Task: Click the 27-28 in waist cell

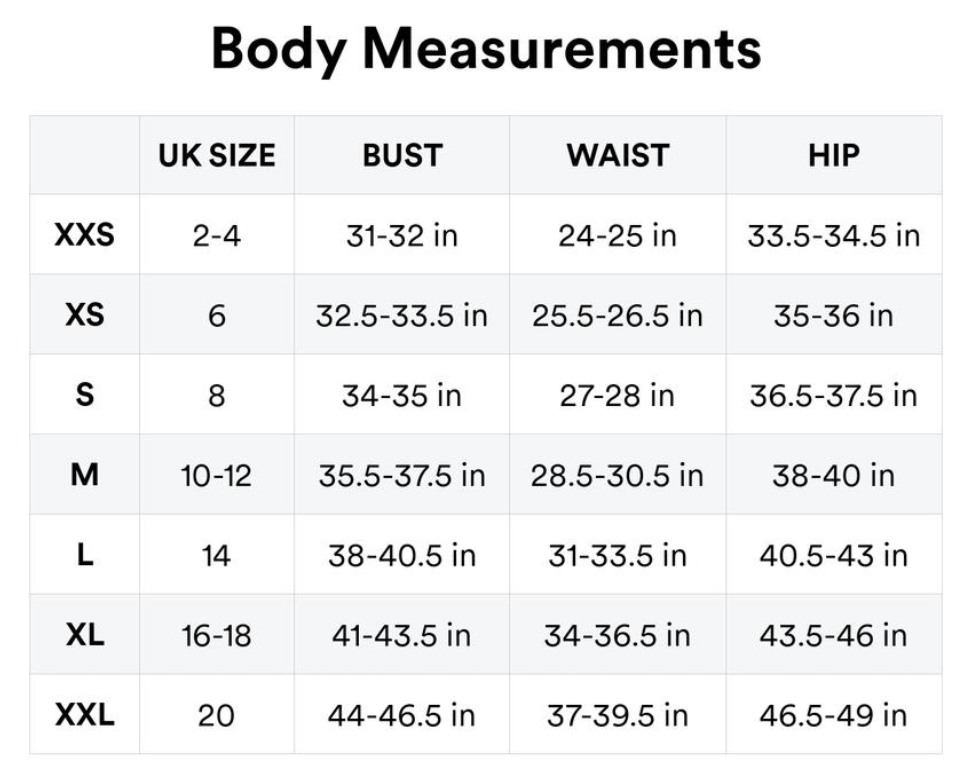Action: click(618, 395)
